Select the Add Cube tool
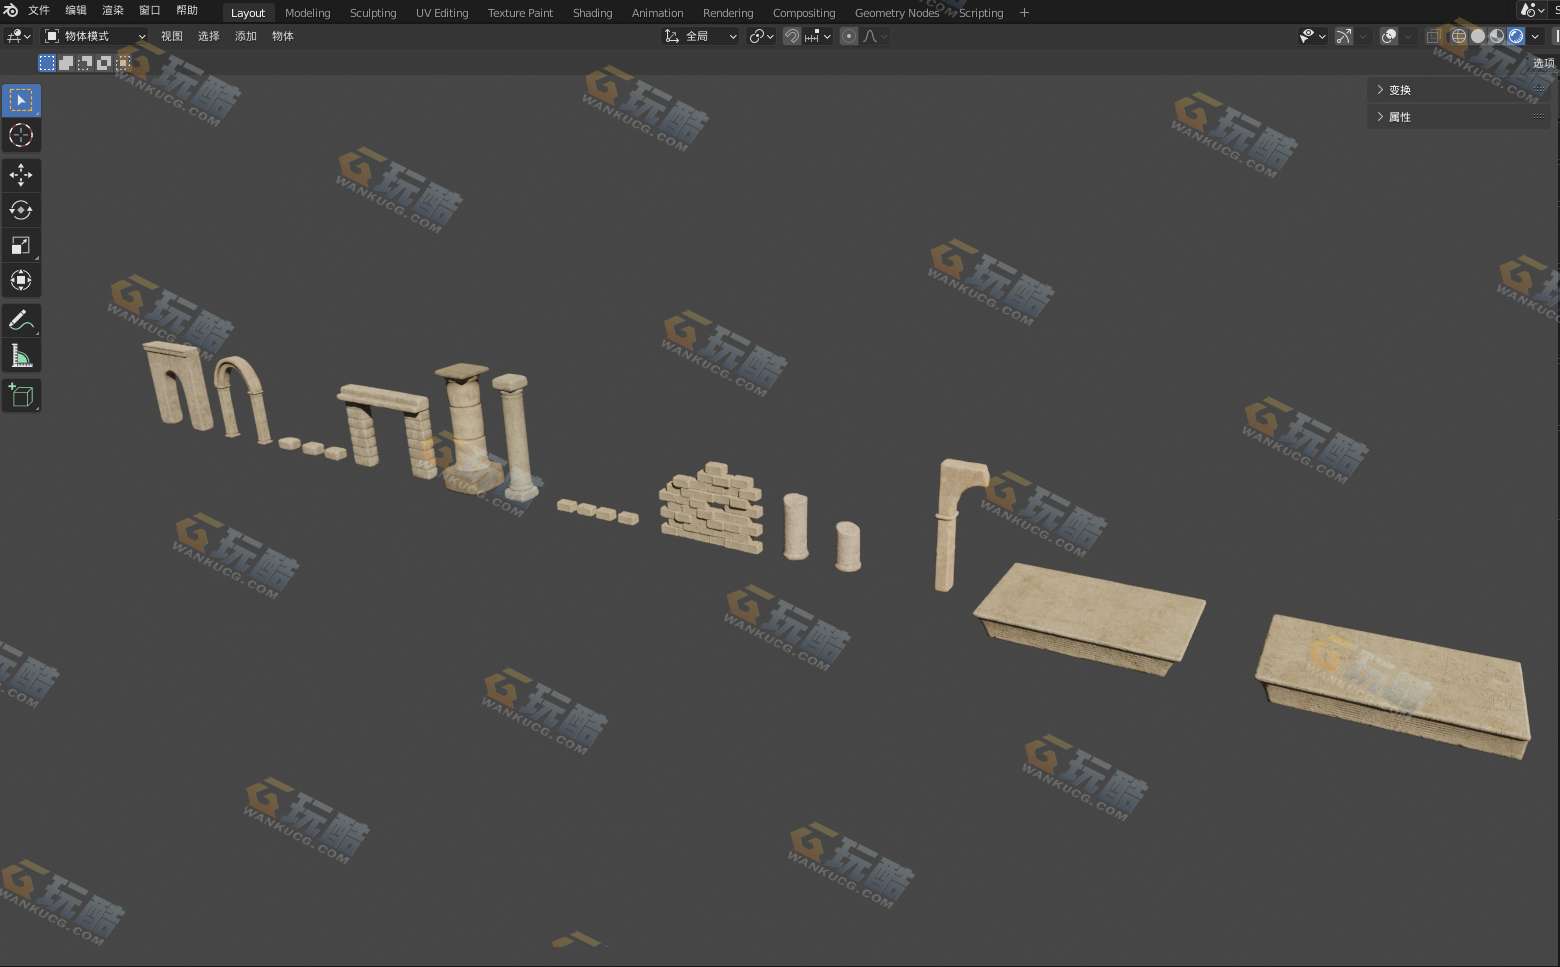 tap(21, 395)
